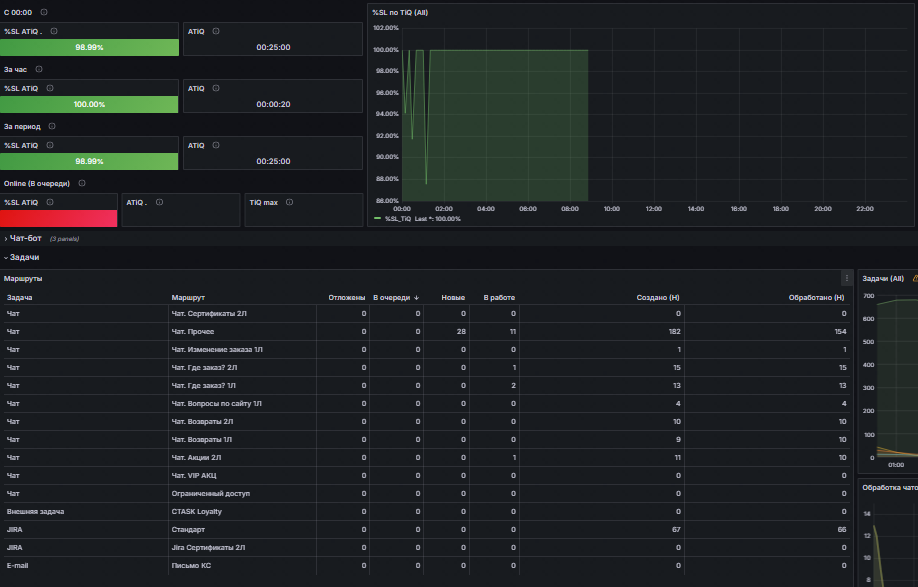The image size is (918, 587).
Task: Sort table by 'Обработано (Н)' column header
Action: 816,298
